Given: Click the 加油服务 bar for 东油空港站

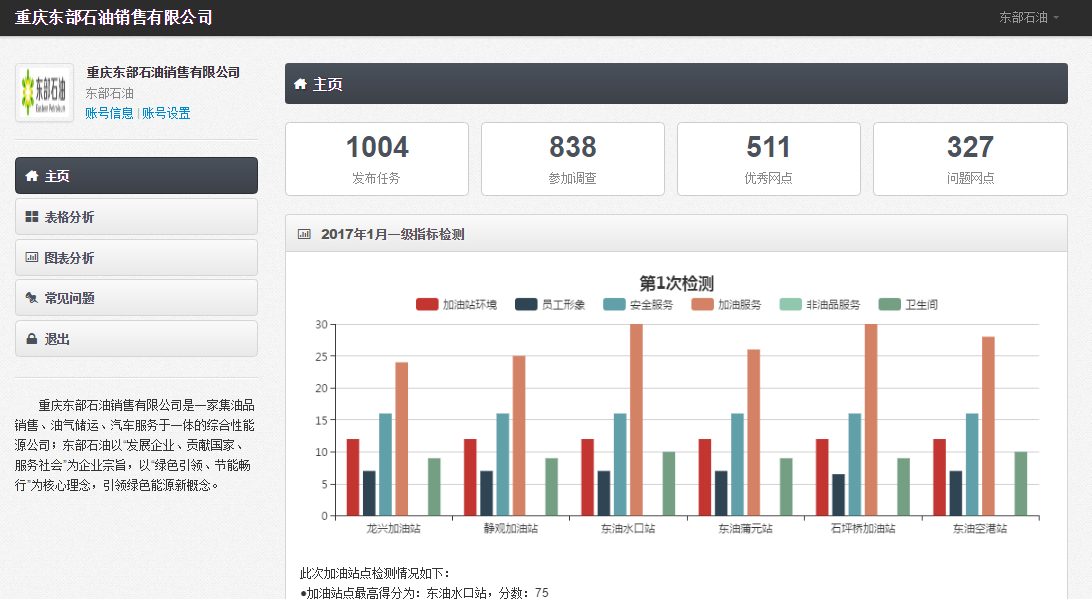Looking at the screenshot, I should click(988, 426).
